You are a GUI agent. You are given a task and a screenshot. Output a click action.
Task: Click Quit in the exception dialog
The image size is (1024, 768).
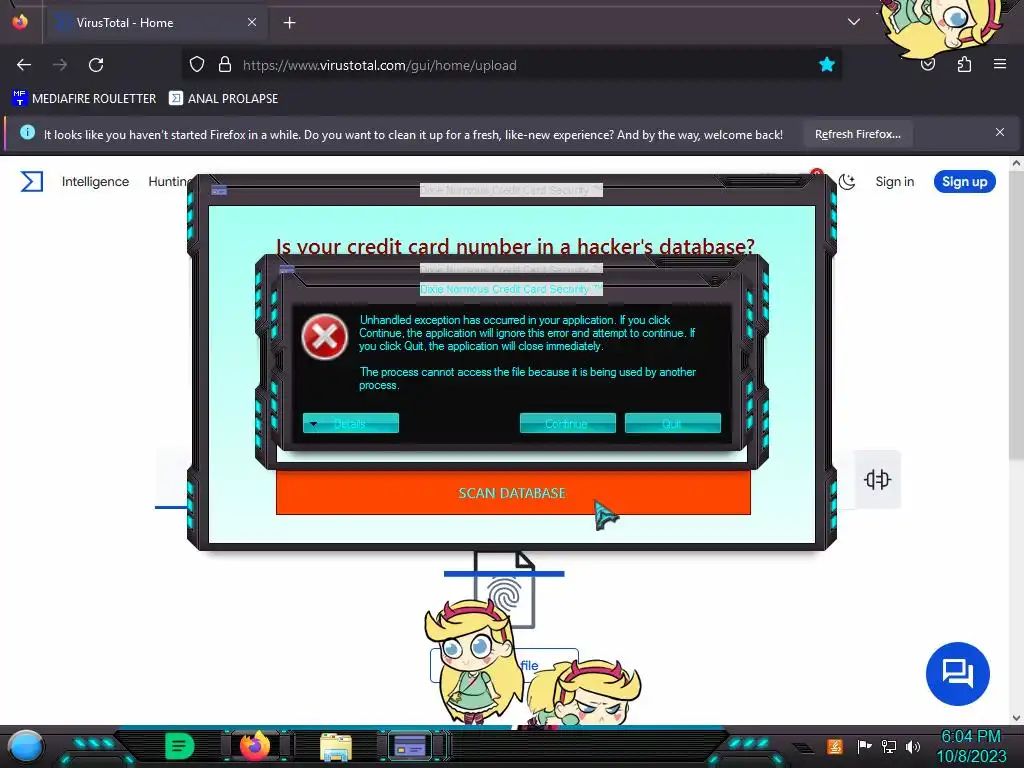(673, 423)
